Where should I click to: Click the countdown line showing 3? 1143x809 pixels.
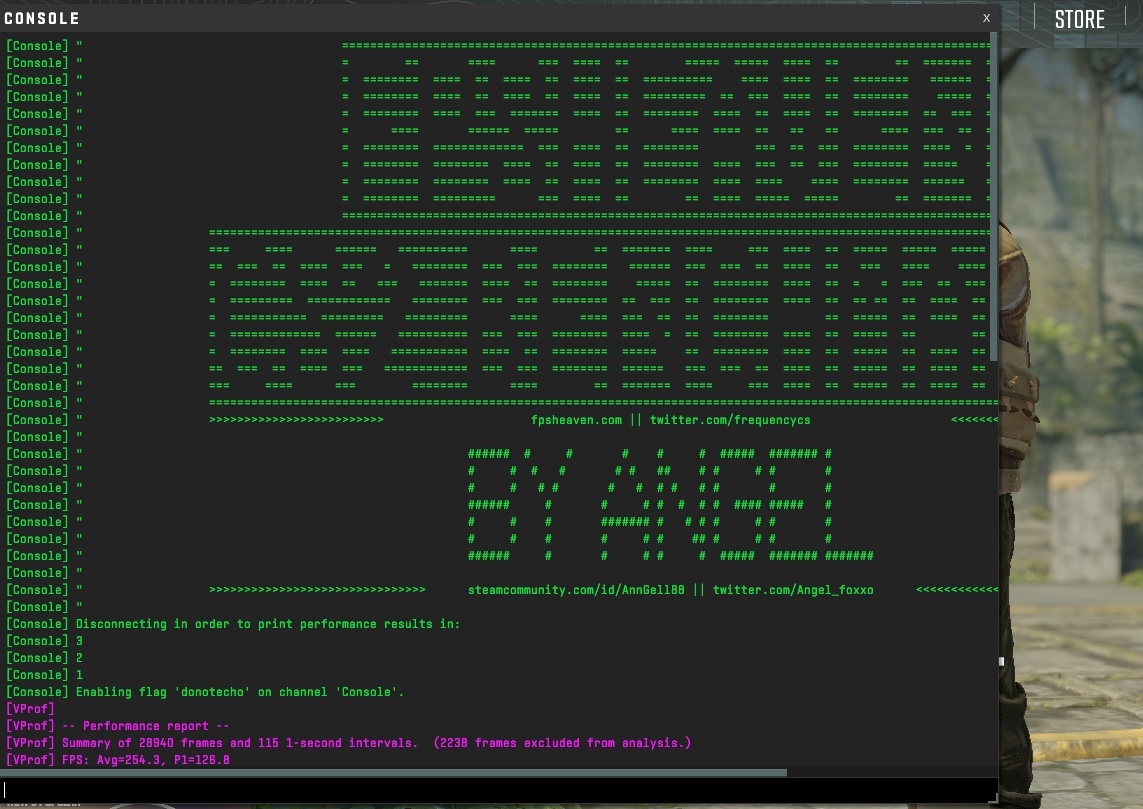[79, 641]
